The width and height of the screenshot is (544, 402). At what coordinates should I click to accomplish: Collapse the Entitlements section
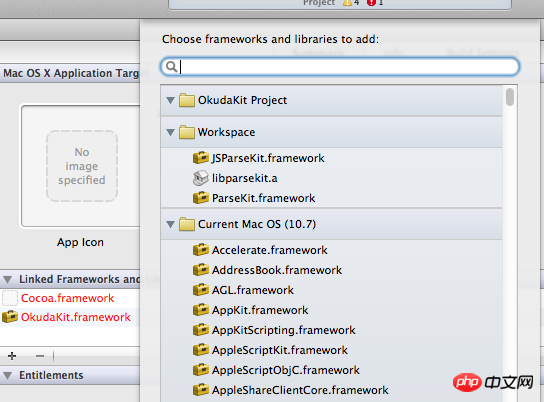click(8, 375)
